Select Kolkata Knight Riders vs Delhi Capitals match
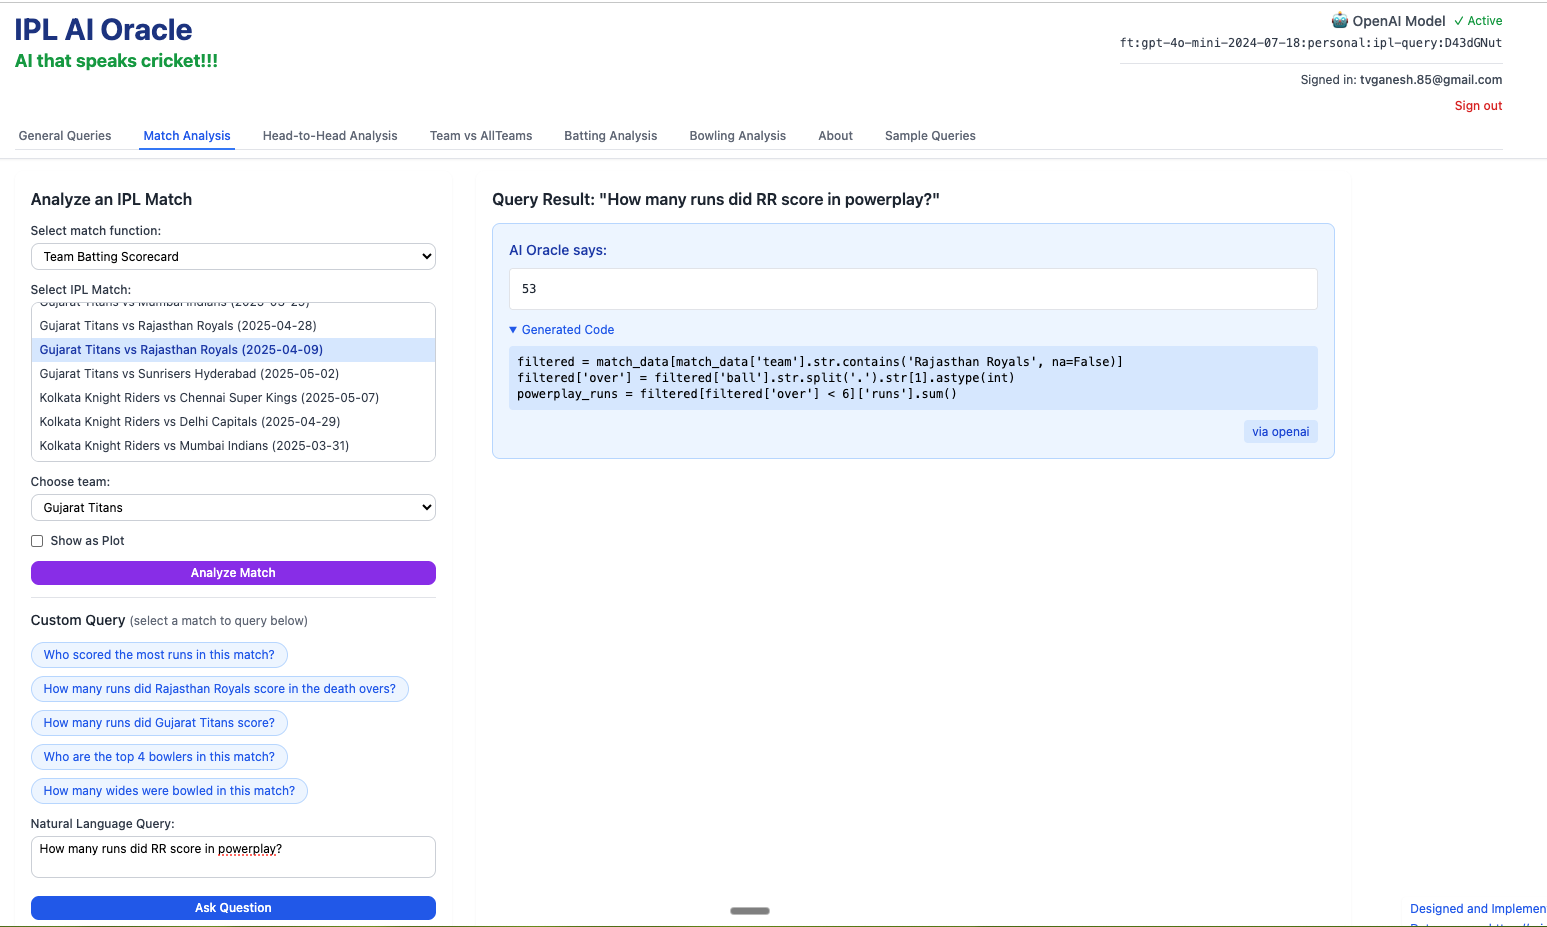 pos(190,422)
